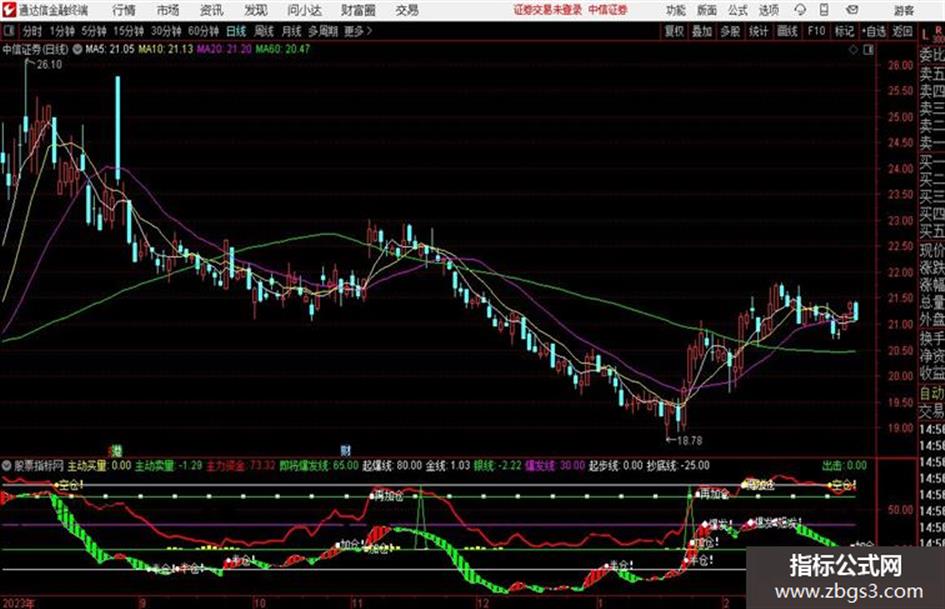Click the 即将爆发线 indicator label

click(304, 465)
